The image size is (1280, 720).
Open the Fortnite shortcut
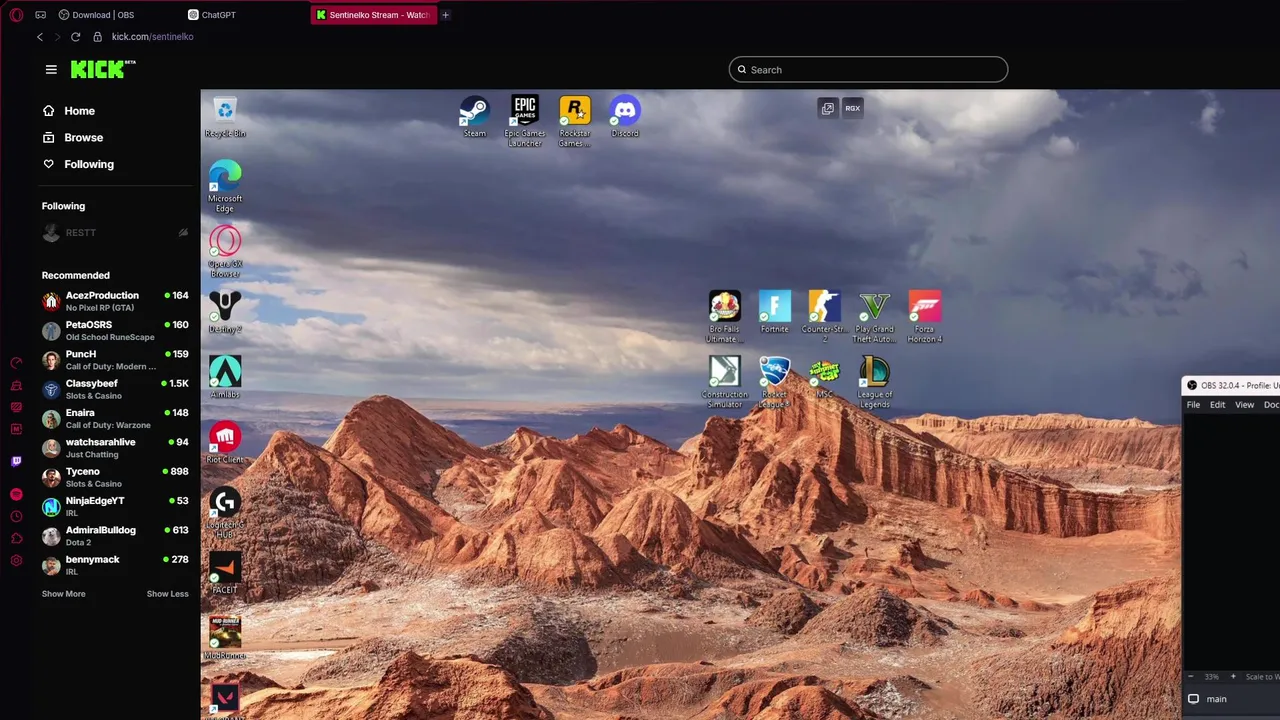775,312
